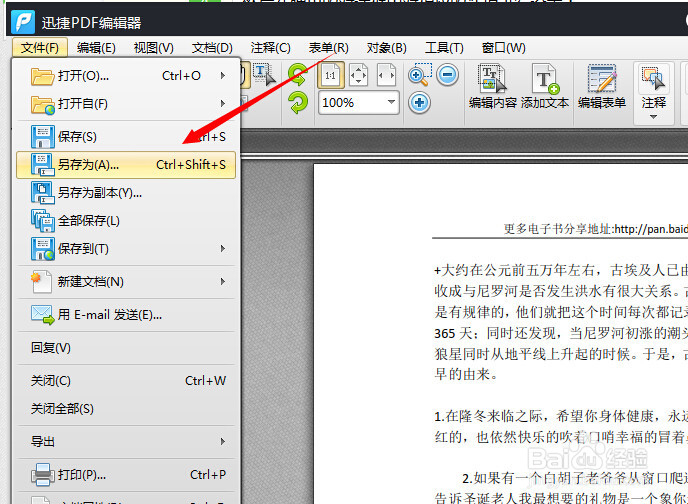Choose 导出 menu entry
This screenshot has height=504, width=688.
pos(126,442)
